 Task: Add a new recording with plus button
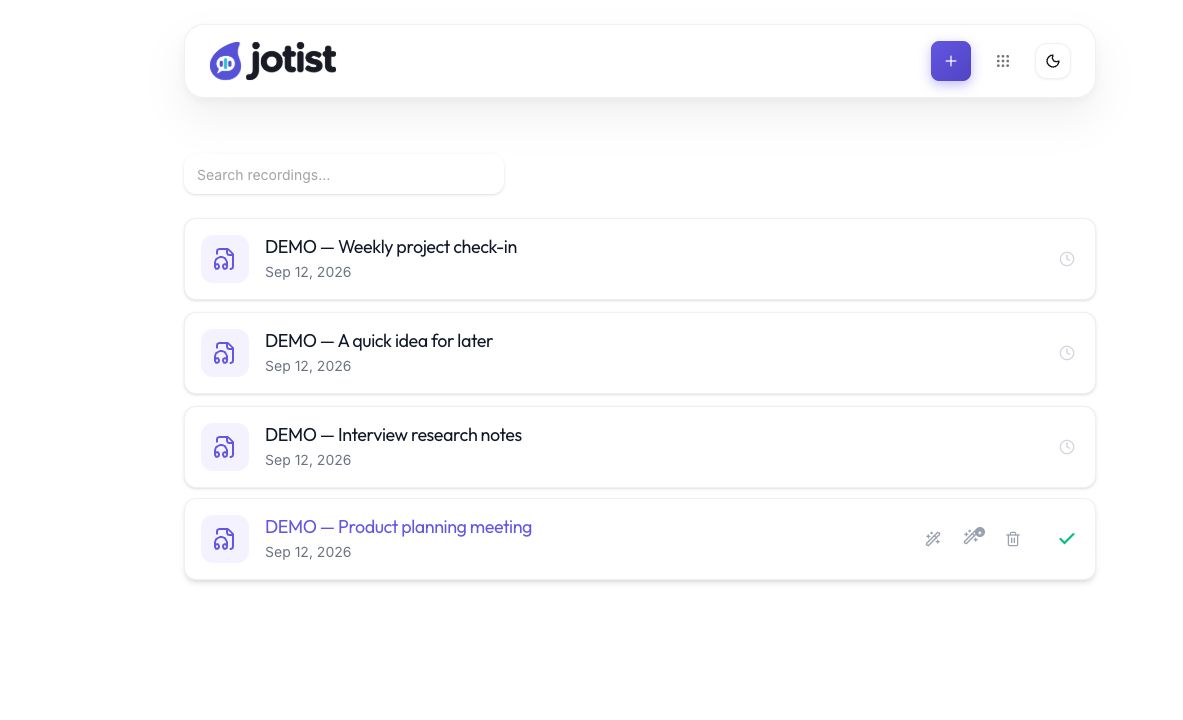click(x=951, y=61)
